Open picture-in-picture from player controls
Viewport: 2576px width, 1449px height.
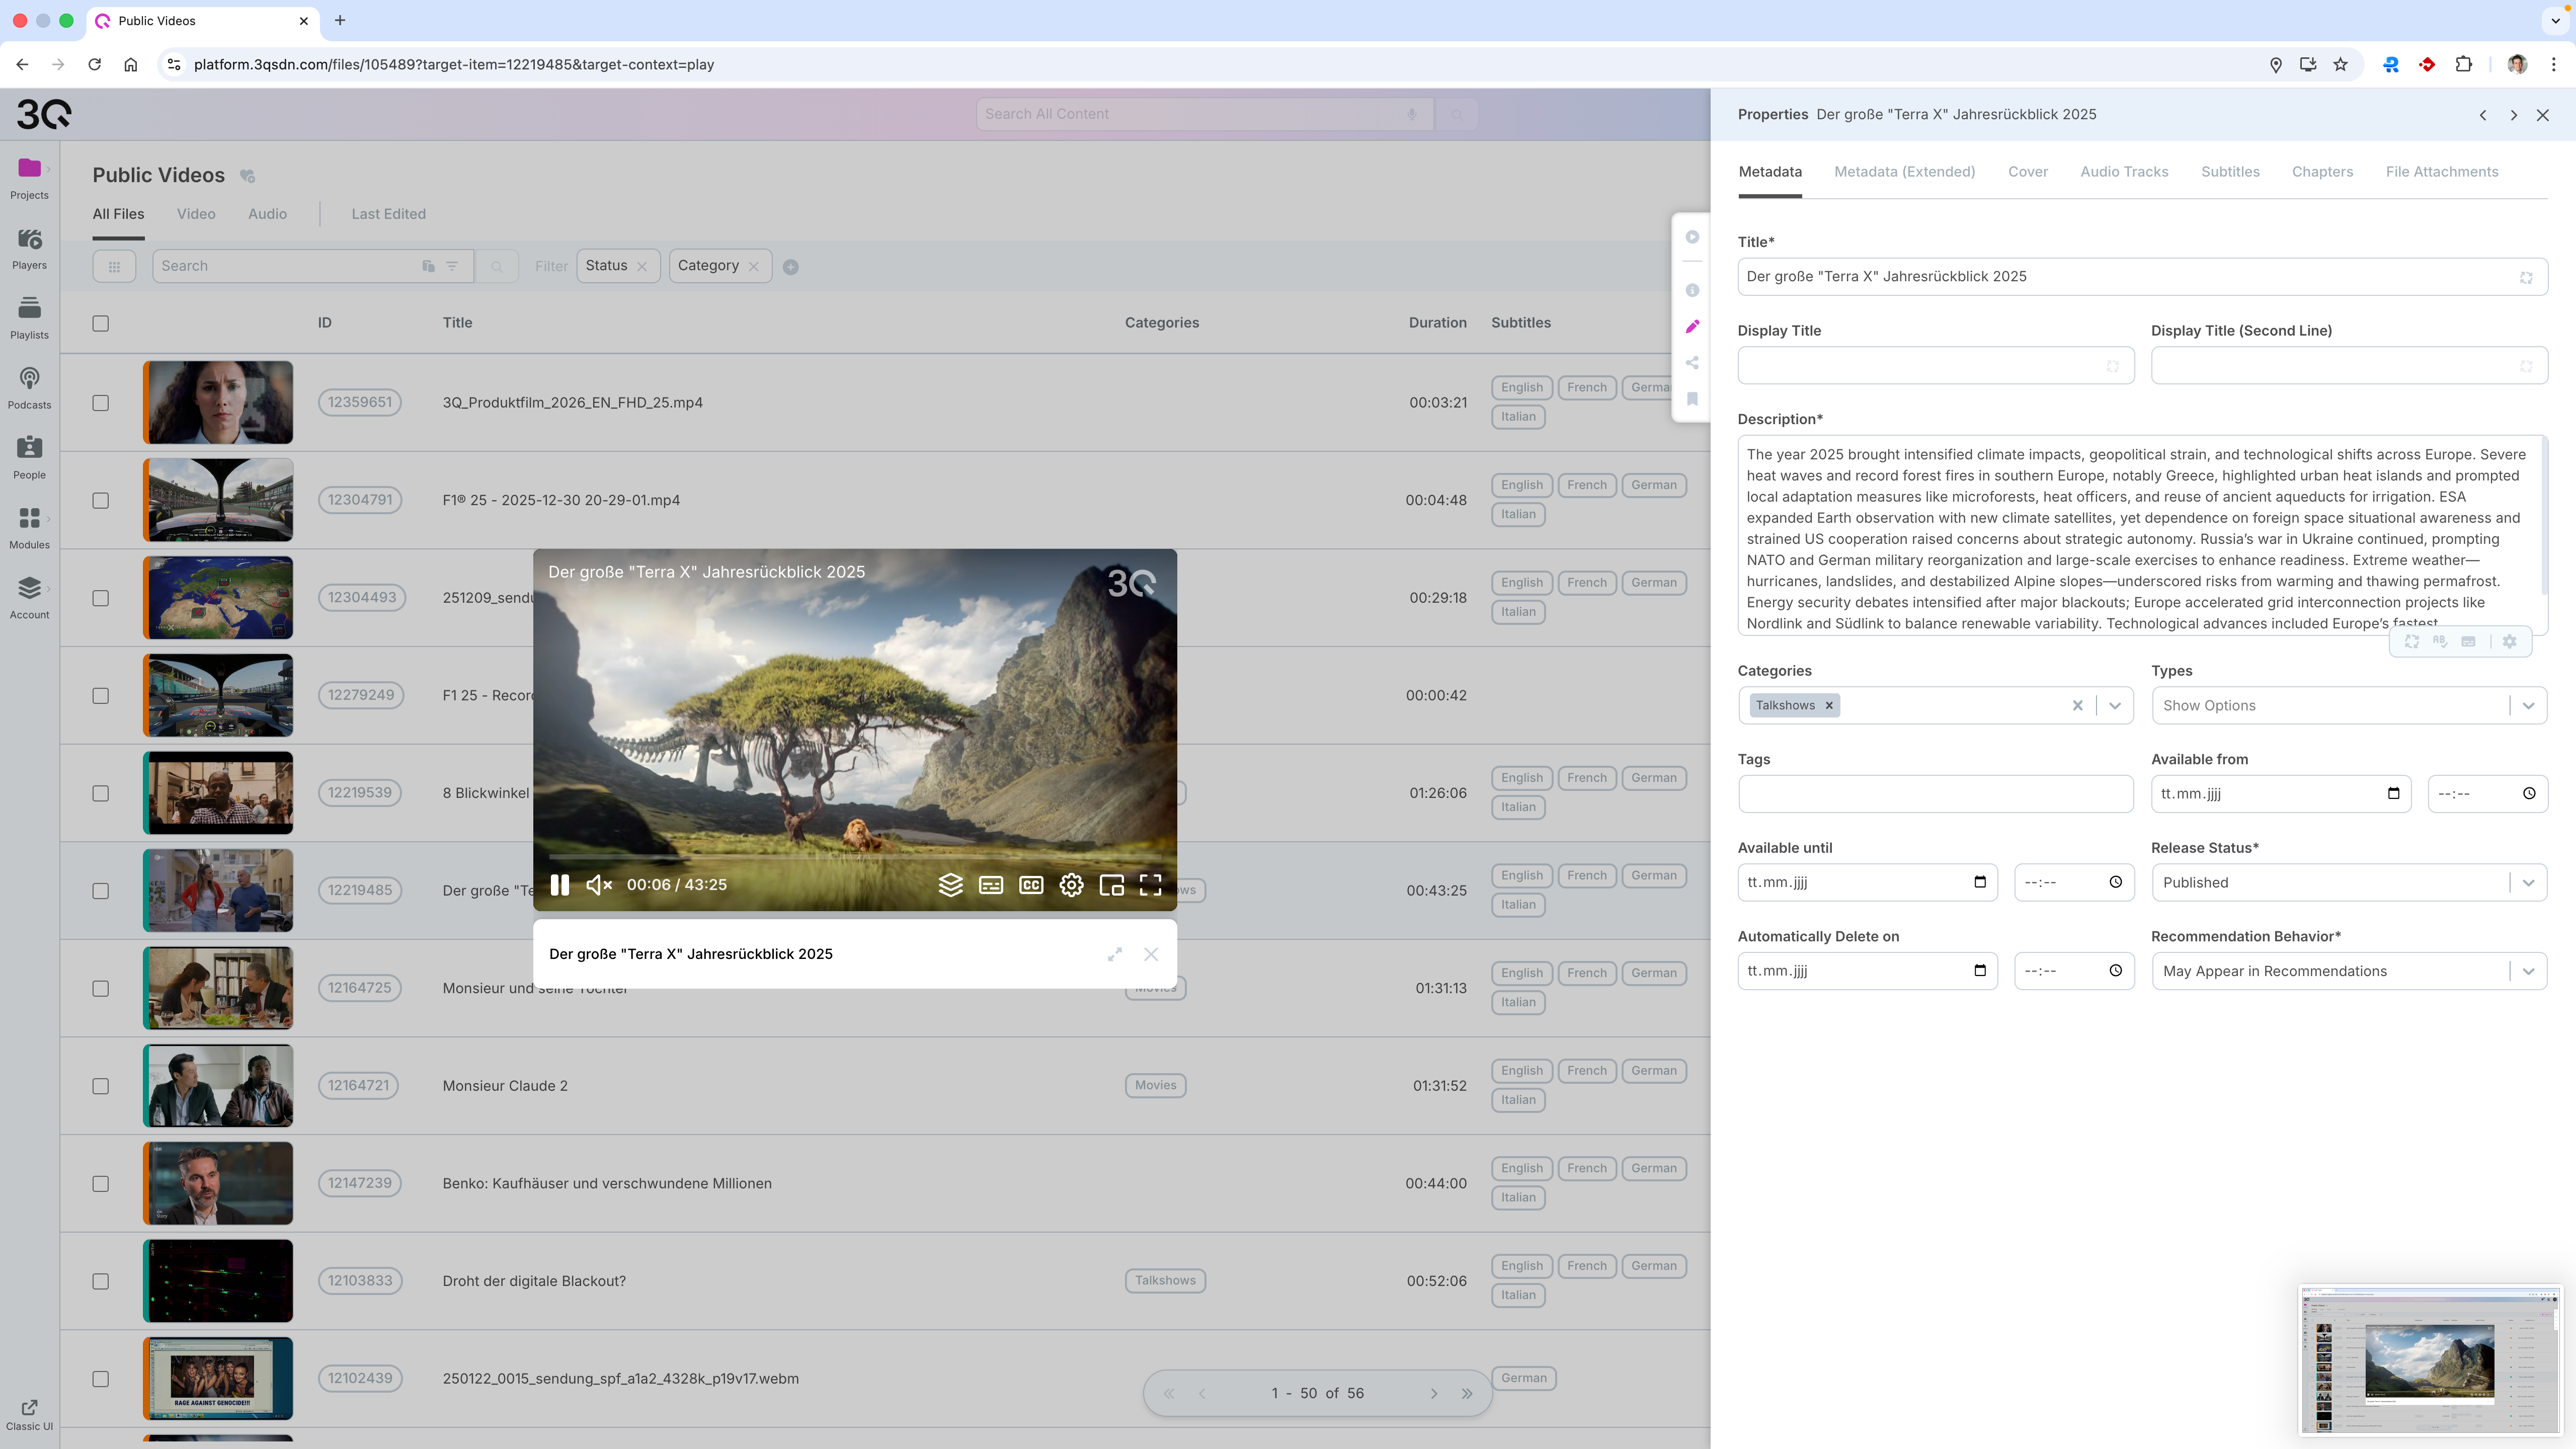[x=1111, y=885]
